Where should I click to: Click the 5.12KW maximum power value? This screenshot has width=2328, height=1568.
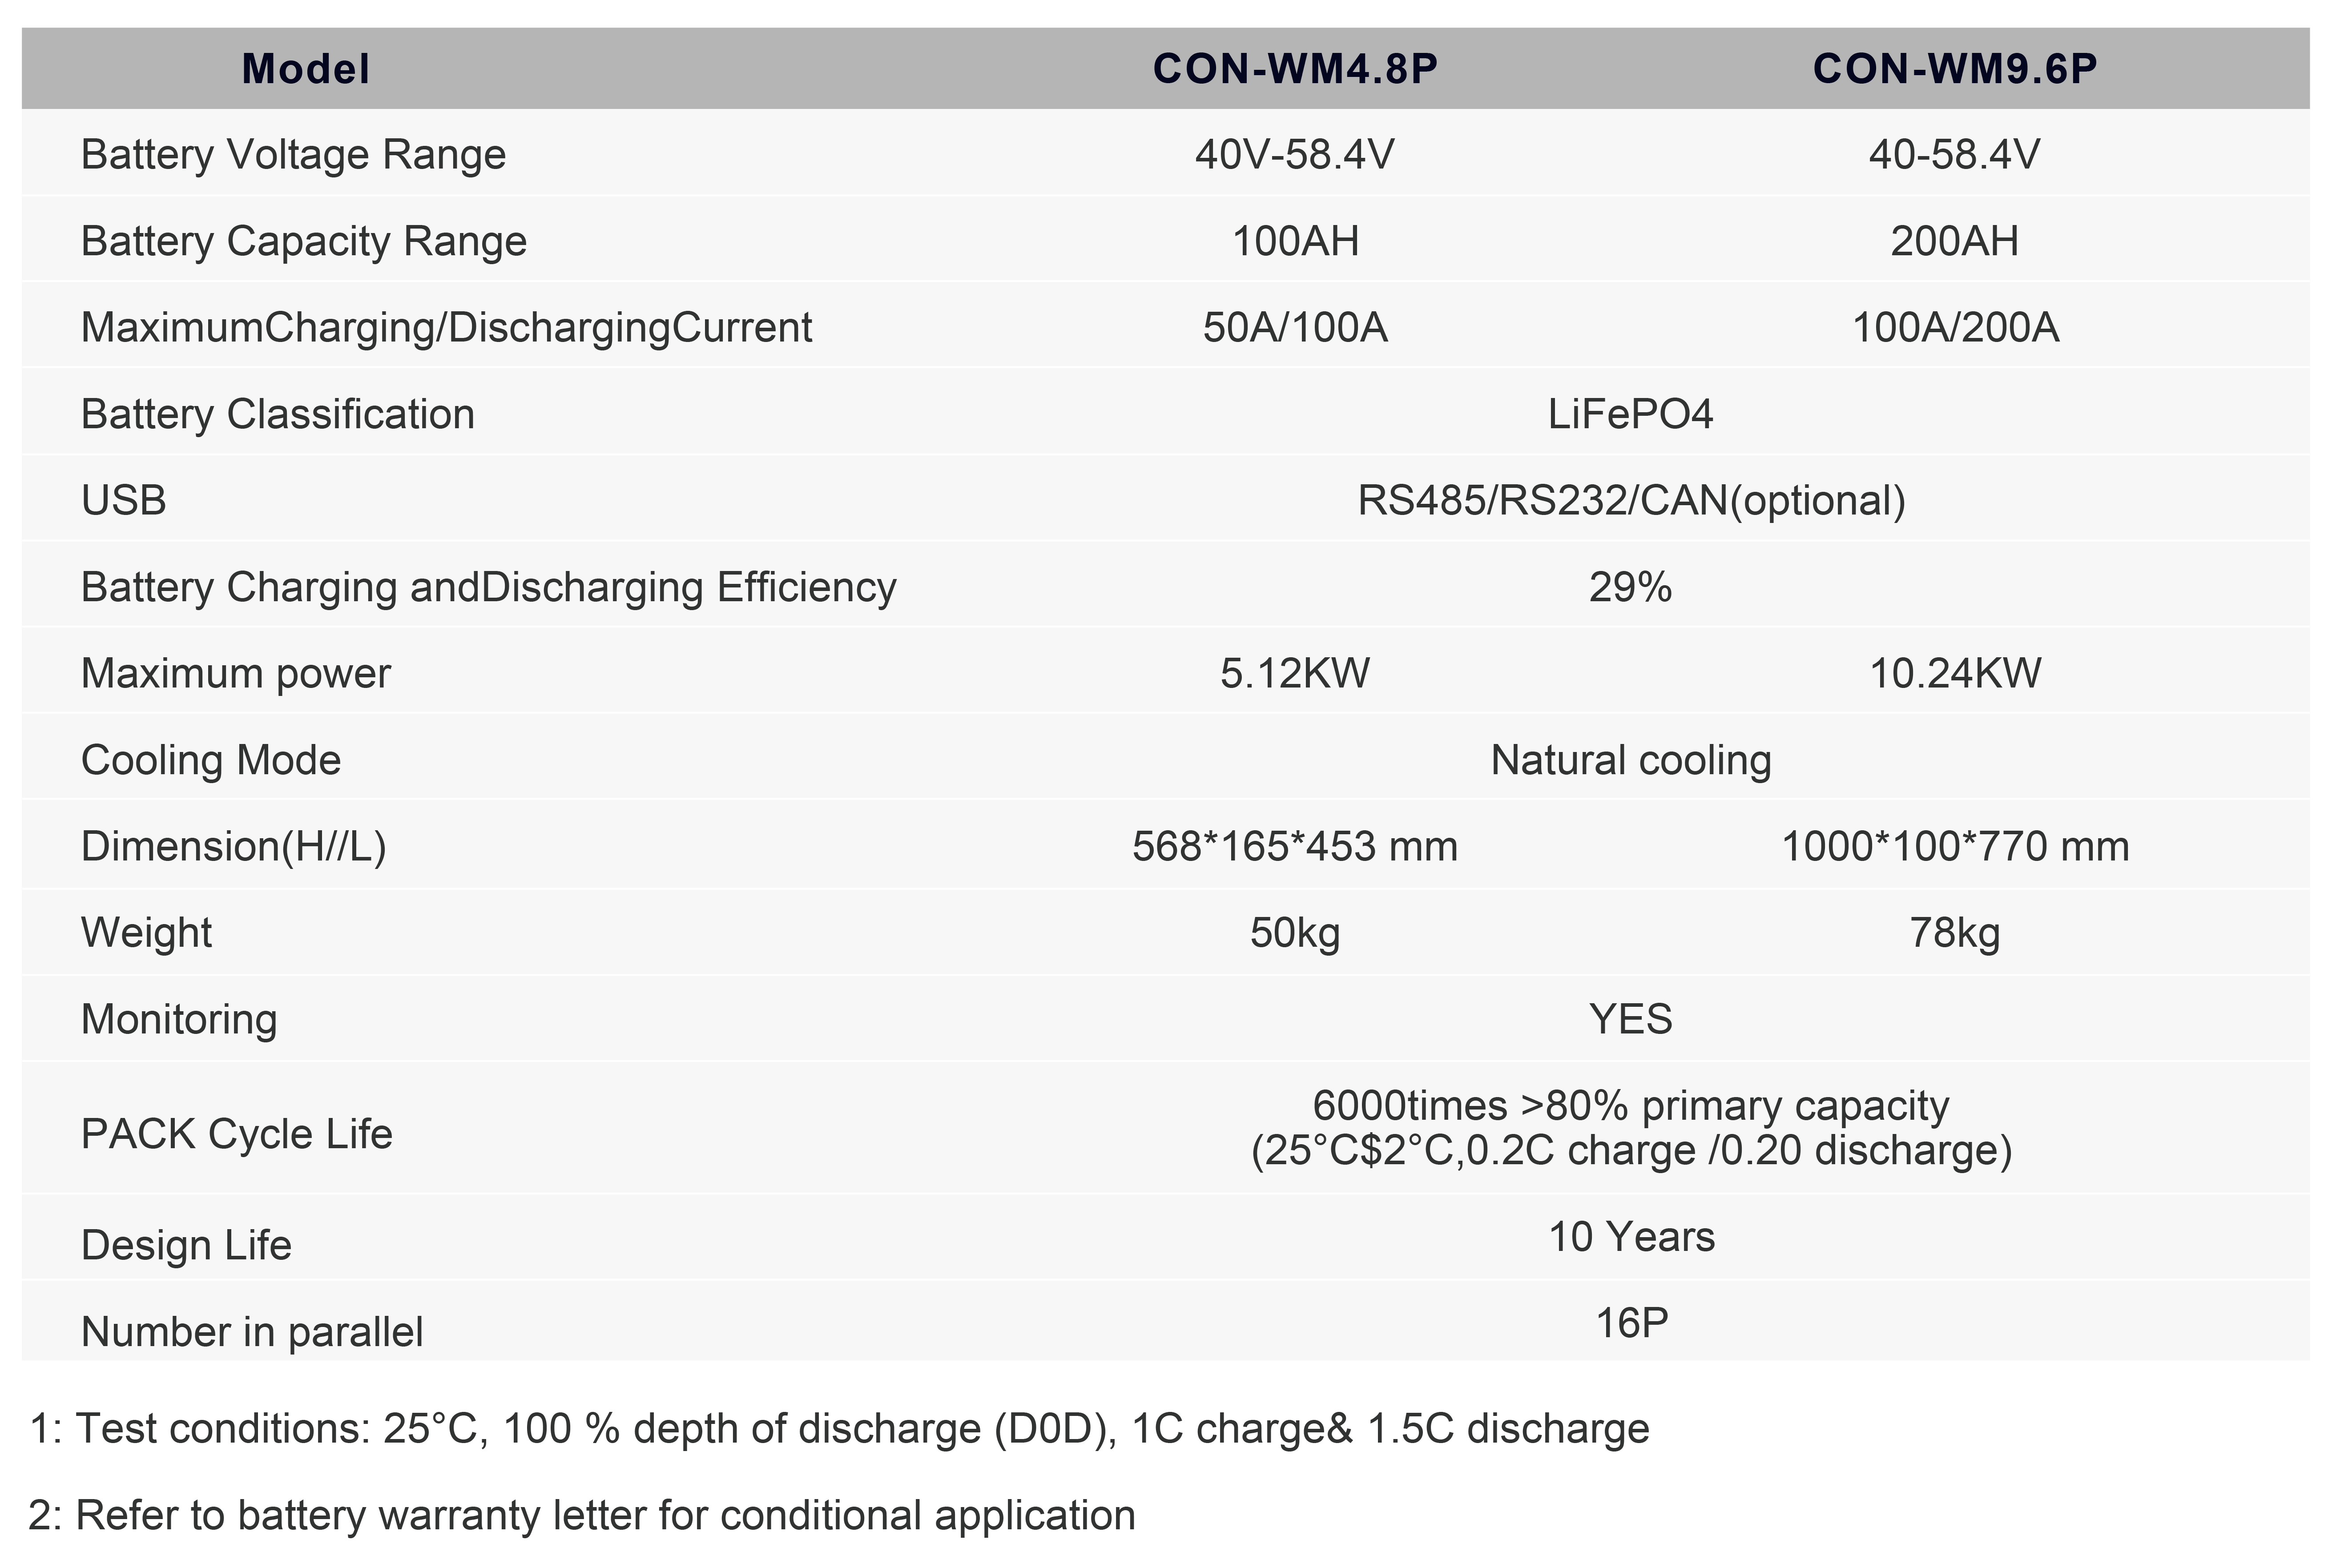pos(1295,673)
